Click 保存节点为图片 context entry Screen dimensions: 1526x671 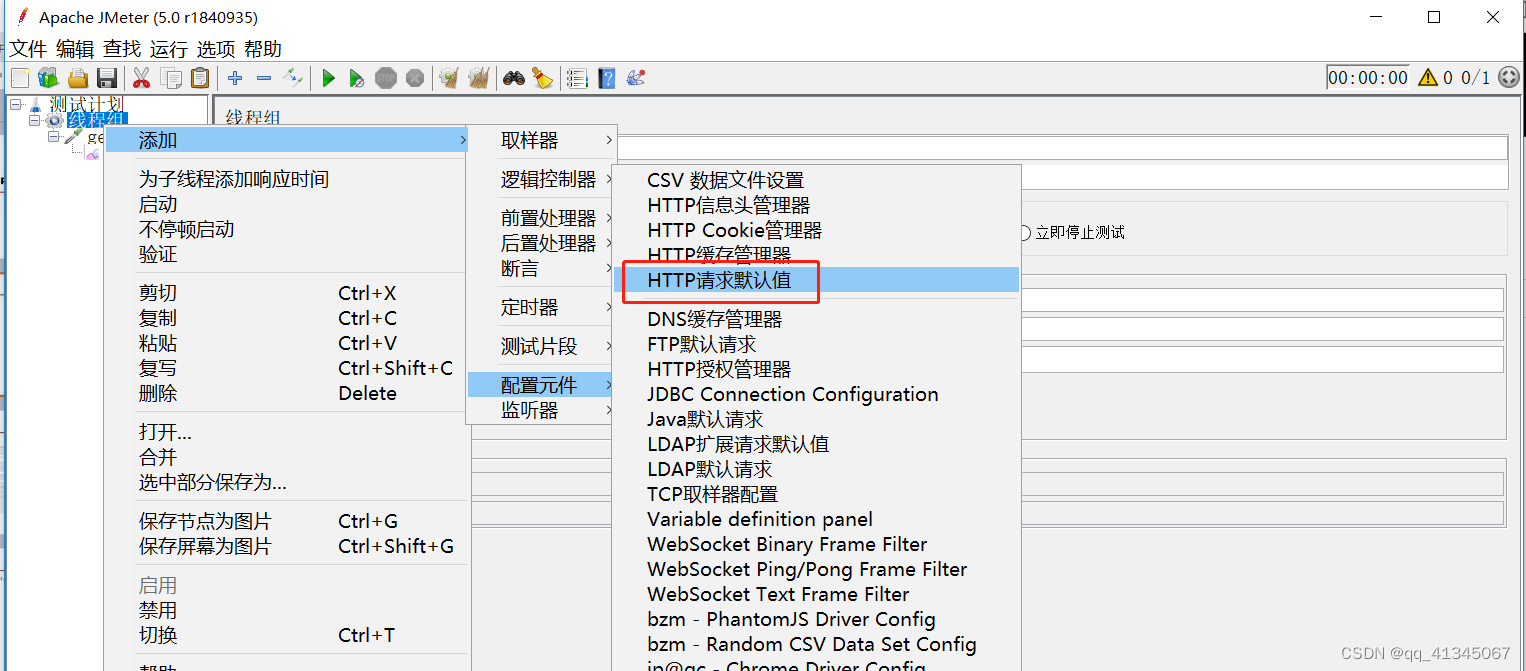[286, 521]
